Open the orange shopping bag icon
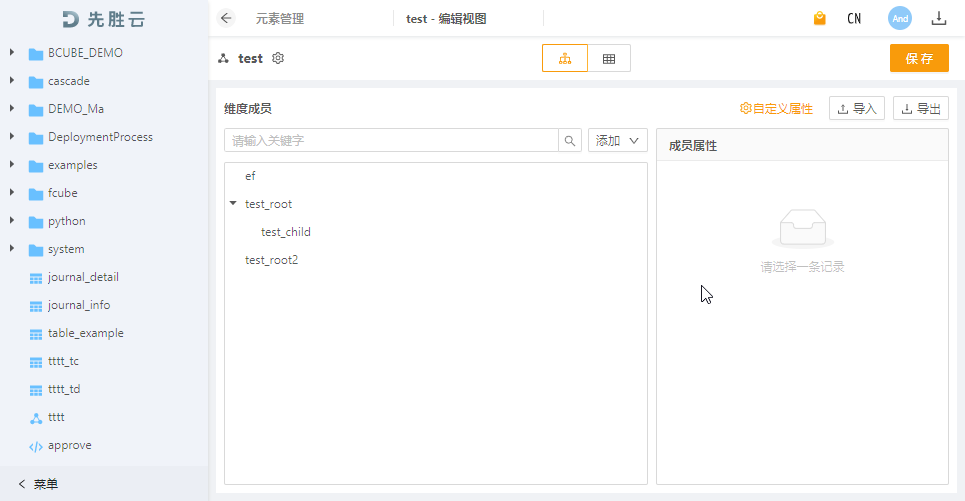The width and height of the screenshot is (965, 501). [x=820, y=18]
